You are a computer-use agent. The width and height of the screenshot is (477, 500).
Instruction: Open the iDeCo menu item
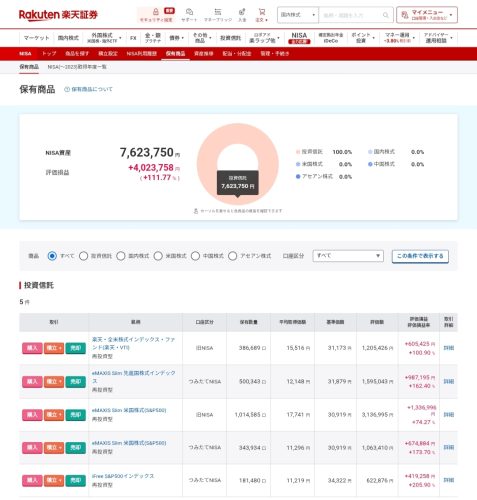[330, 38]
